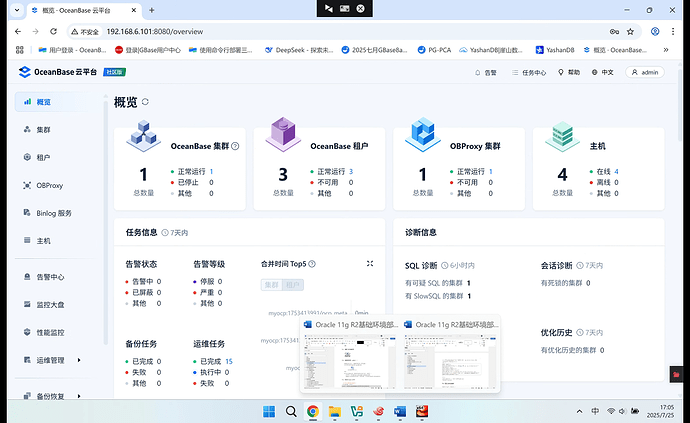Click the OBProxy 集群 blue icon
This screenshot has height=423, width=690.
[422, 134]
